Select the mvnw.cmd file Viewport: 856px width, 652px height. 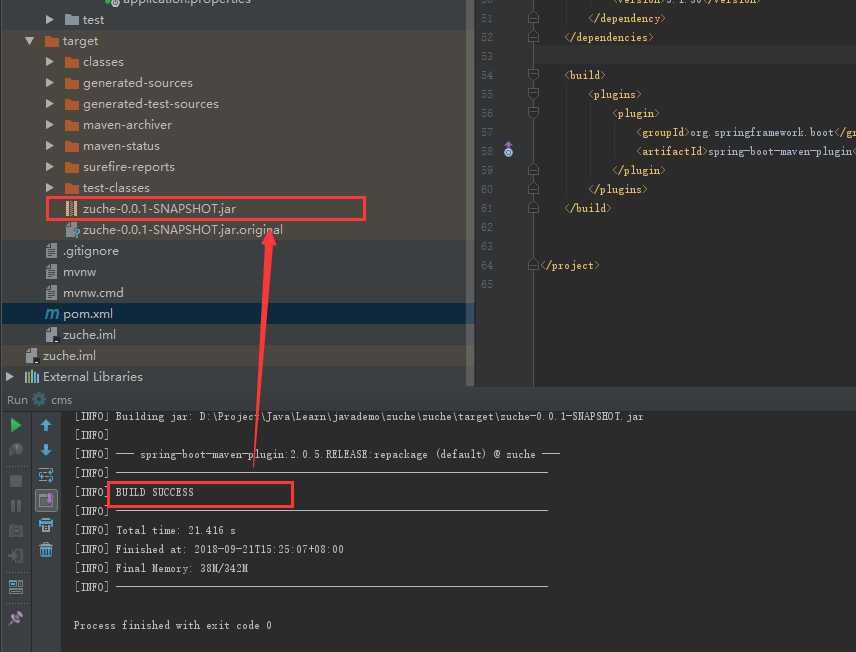[x=93, y=293]
